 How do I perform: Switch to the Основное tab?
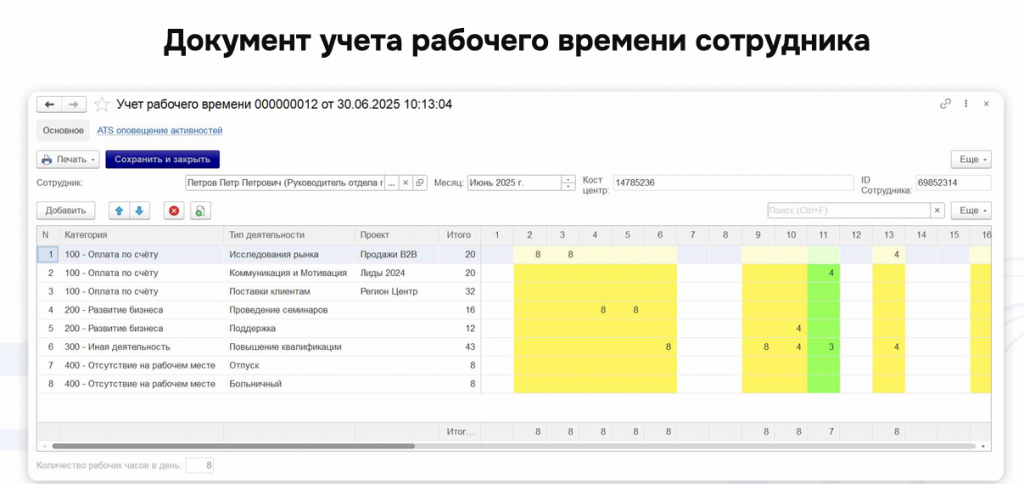pos(63,131)
